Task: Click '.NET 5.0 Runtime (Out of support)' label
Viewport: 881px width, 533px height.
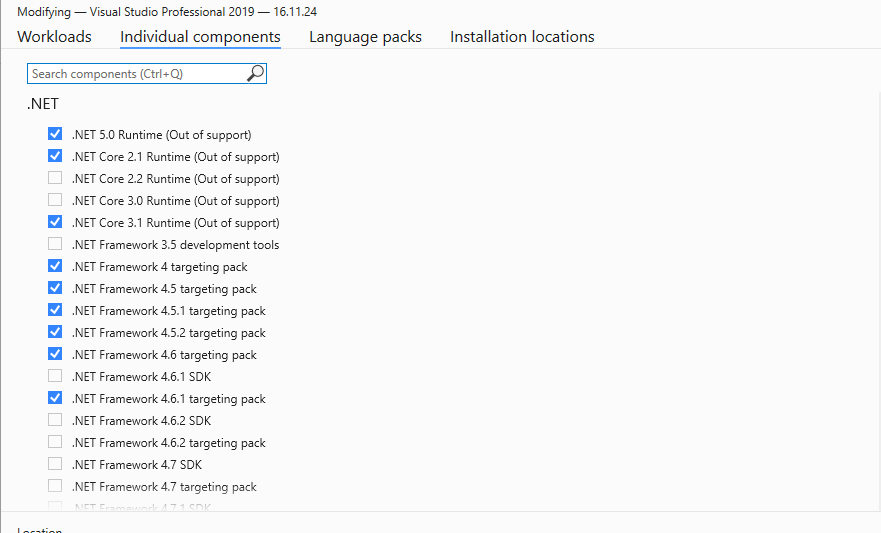Action: pyautogui.click(x=162, y=135)
